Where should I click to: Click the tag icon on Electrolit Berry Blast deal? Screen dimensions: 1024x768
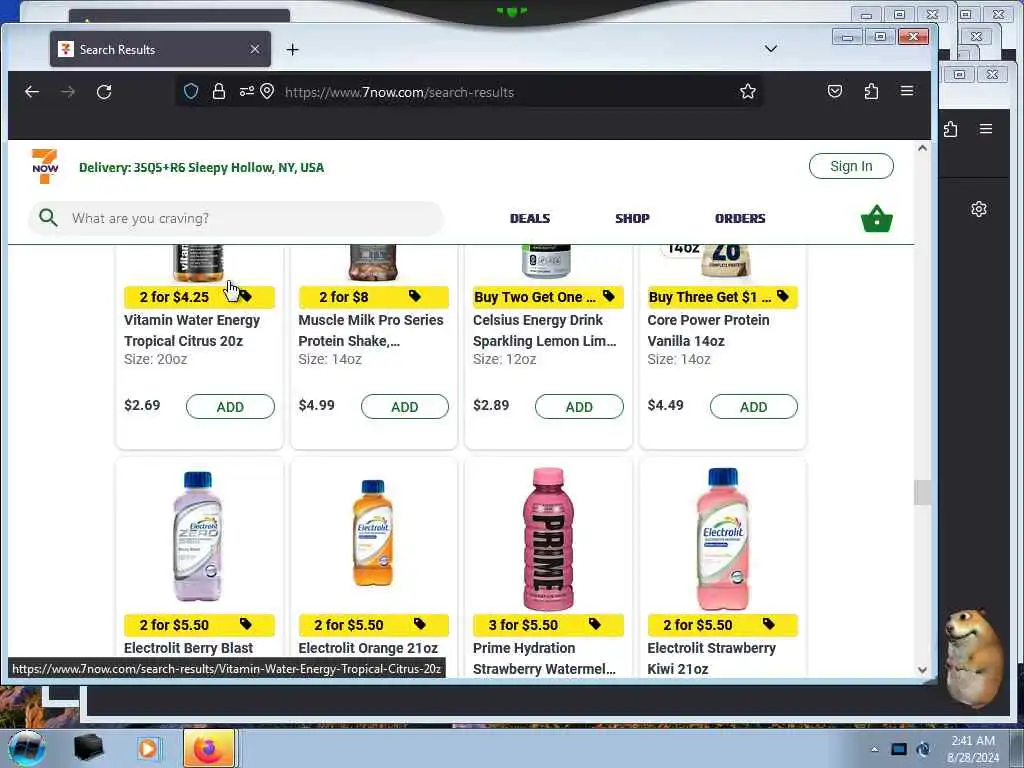[246, 624]
